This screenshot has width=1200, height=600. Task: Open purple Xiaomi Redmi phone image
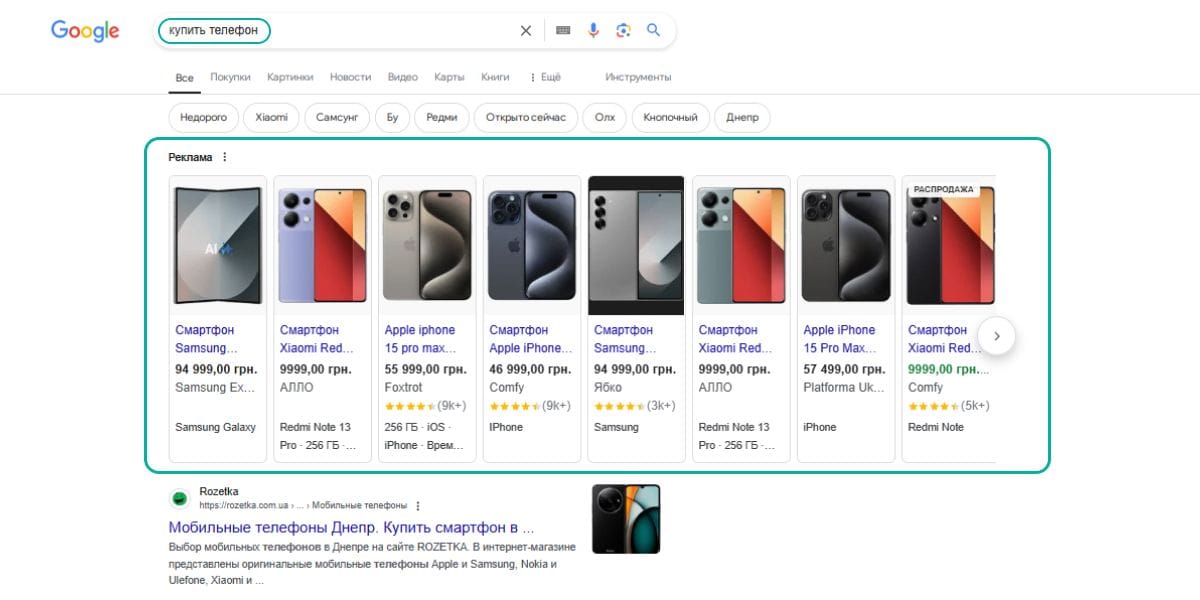(x=323, y=246)
